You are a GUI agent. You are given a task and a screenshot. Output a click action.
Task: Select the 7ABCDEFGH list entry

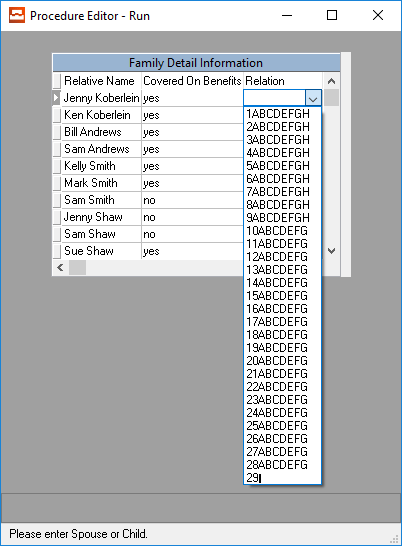[282, 192]
